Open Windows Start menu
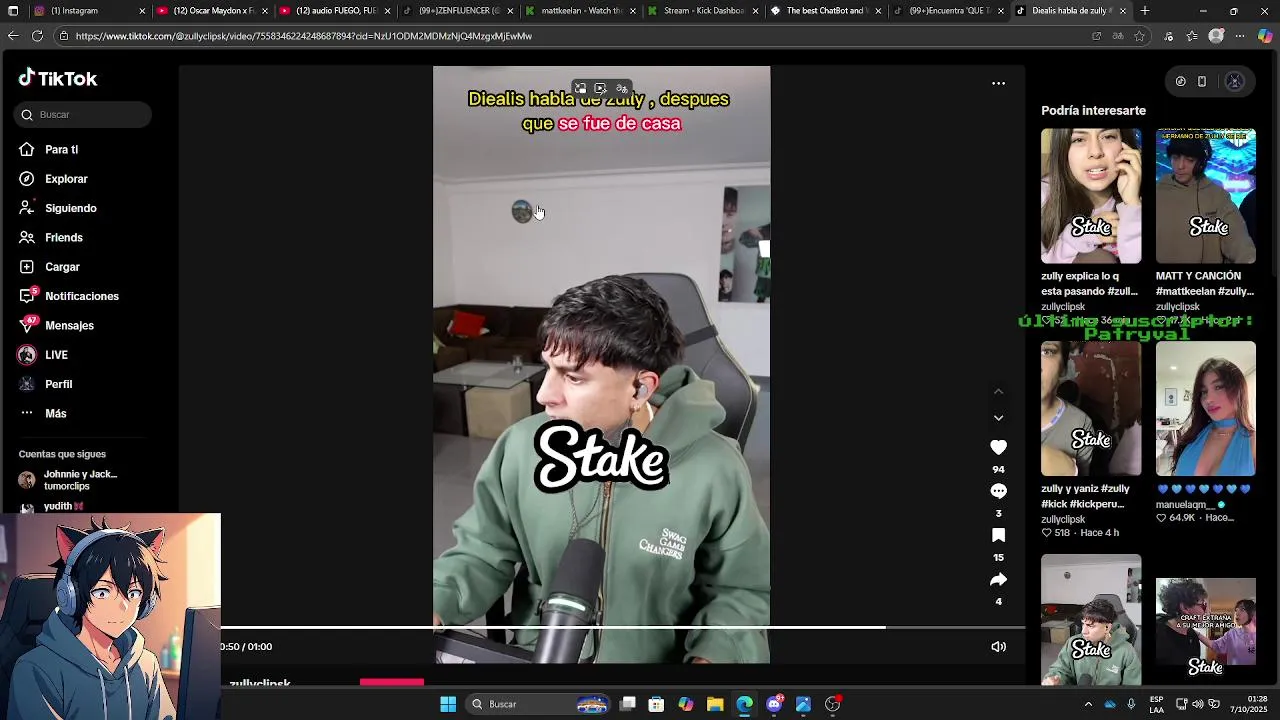The height and width of the screenshot is (720, 1280). [448, 704]
